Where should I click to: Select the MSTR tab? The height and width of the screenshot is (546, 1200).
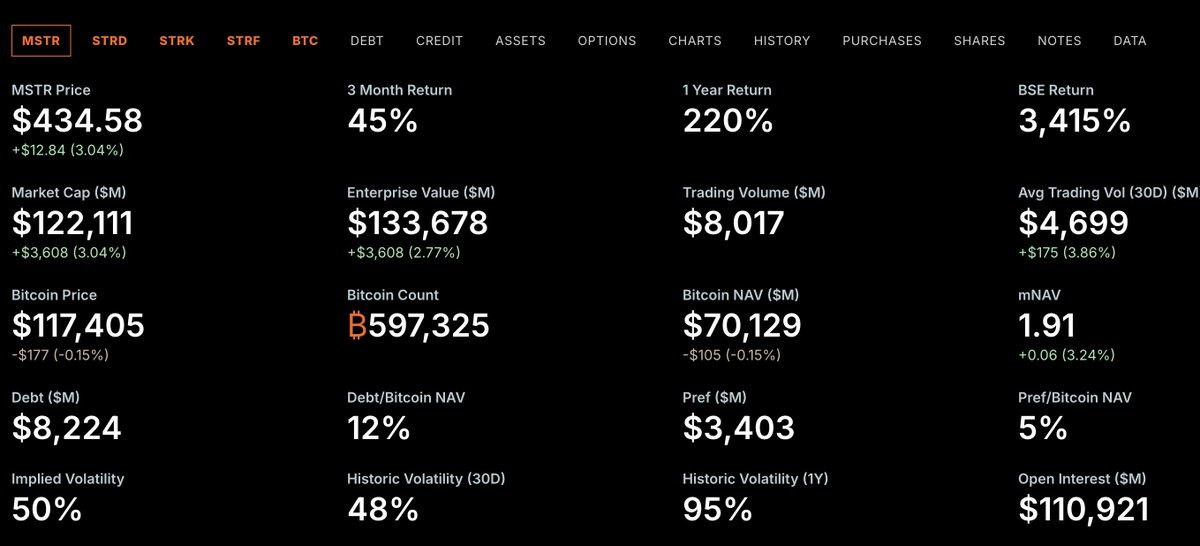41,41
